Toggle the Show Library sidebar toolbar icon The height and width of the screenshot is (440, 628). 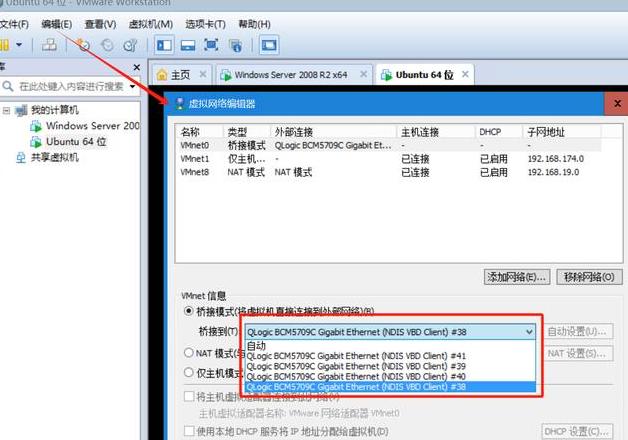click(164, 44)
